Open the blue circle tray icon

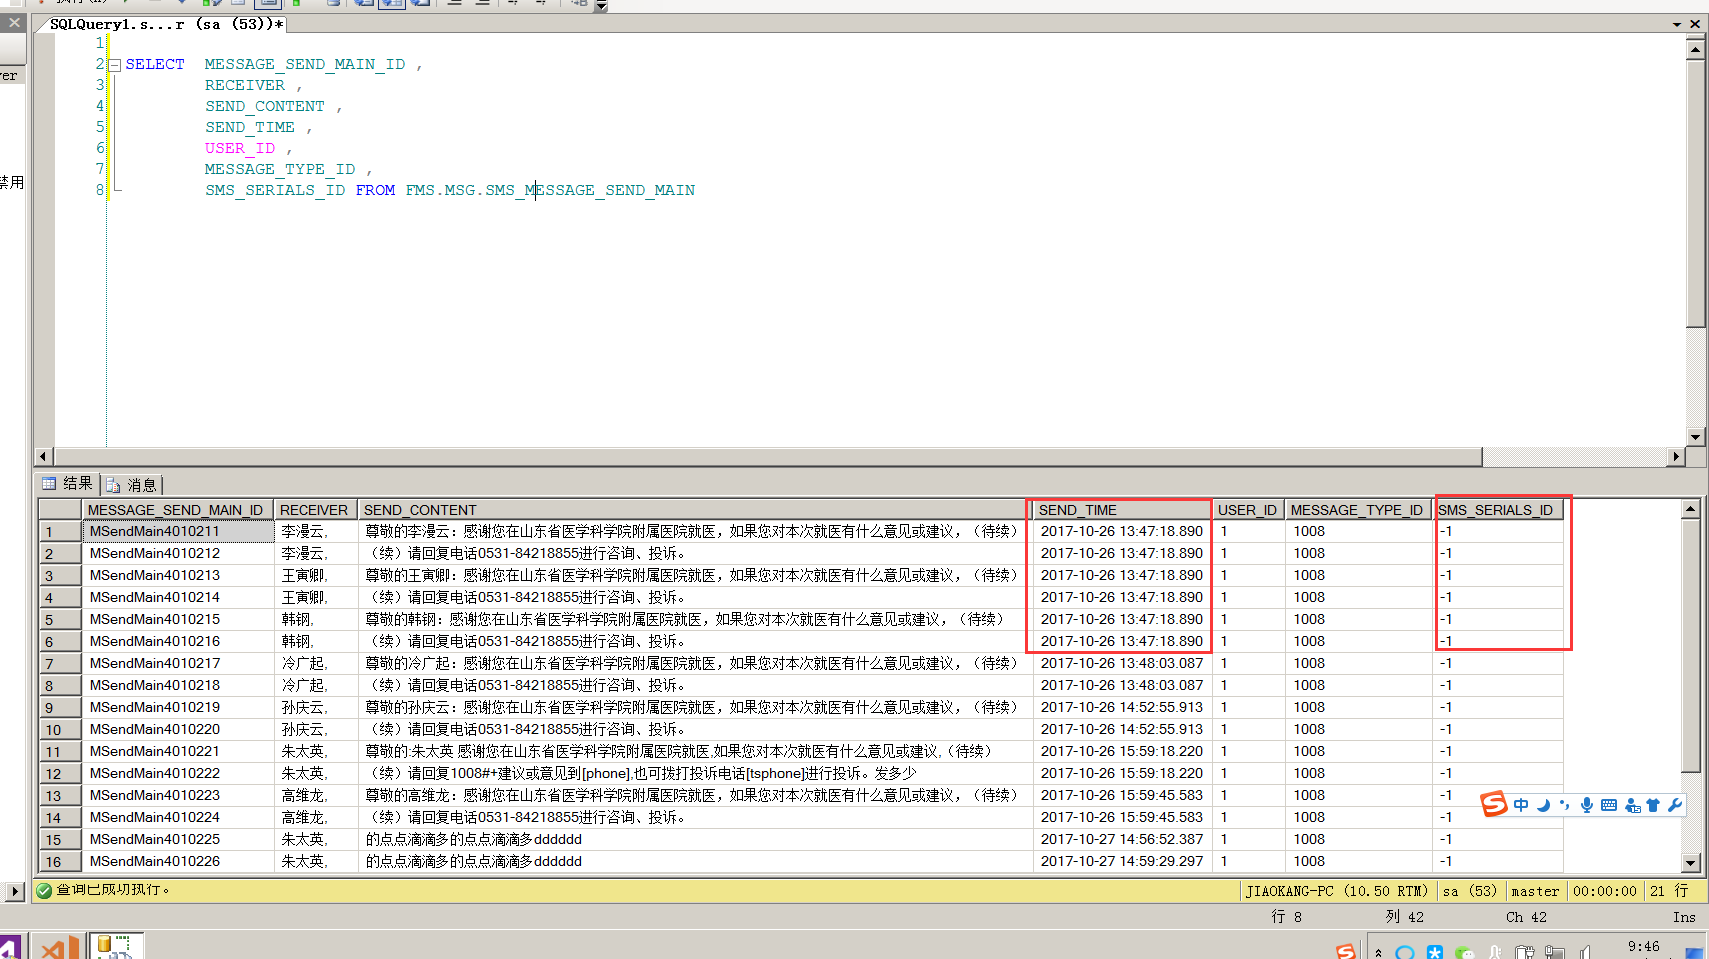pos(1405,952)
